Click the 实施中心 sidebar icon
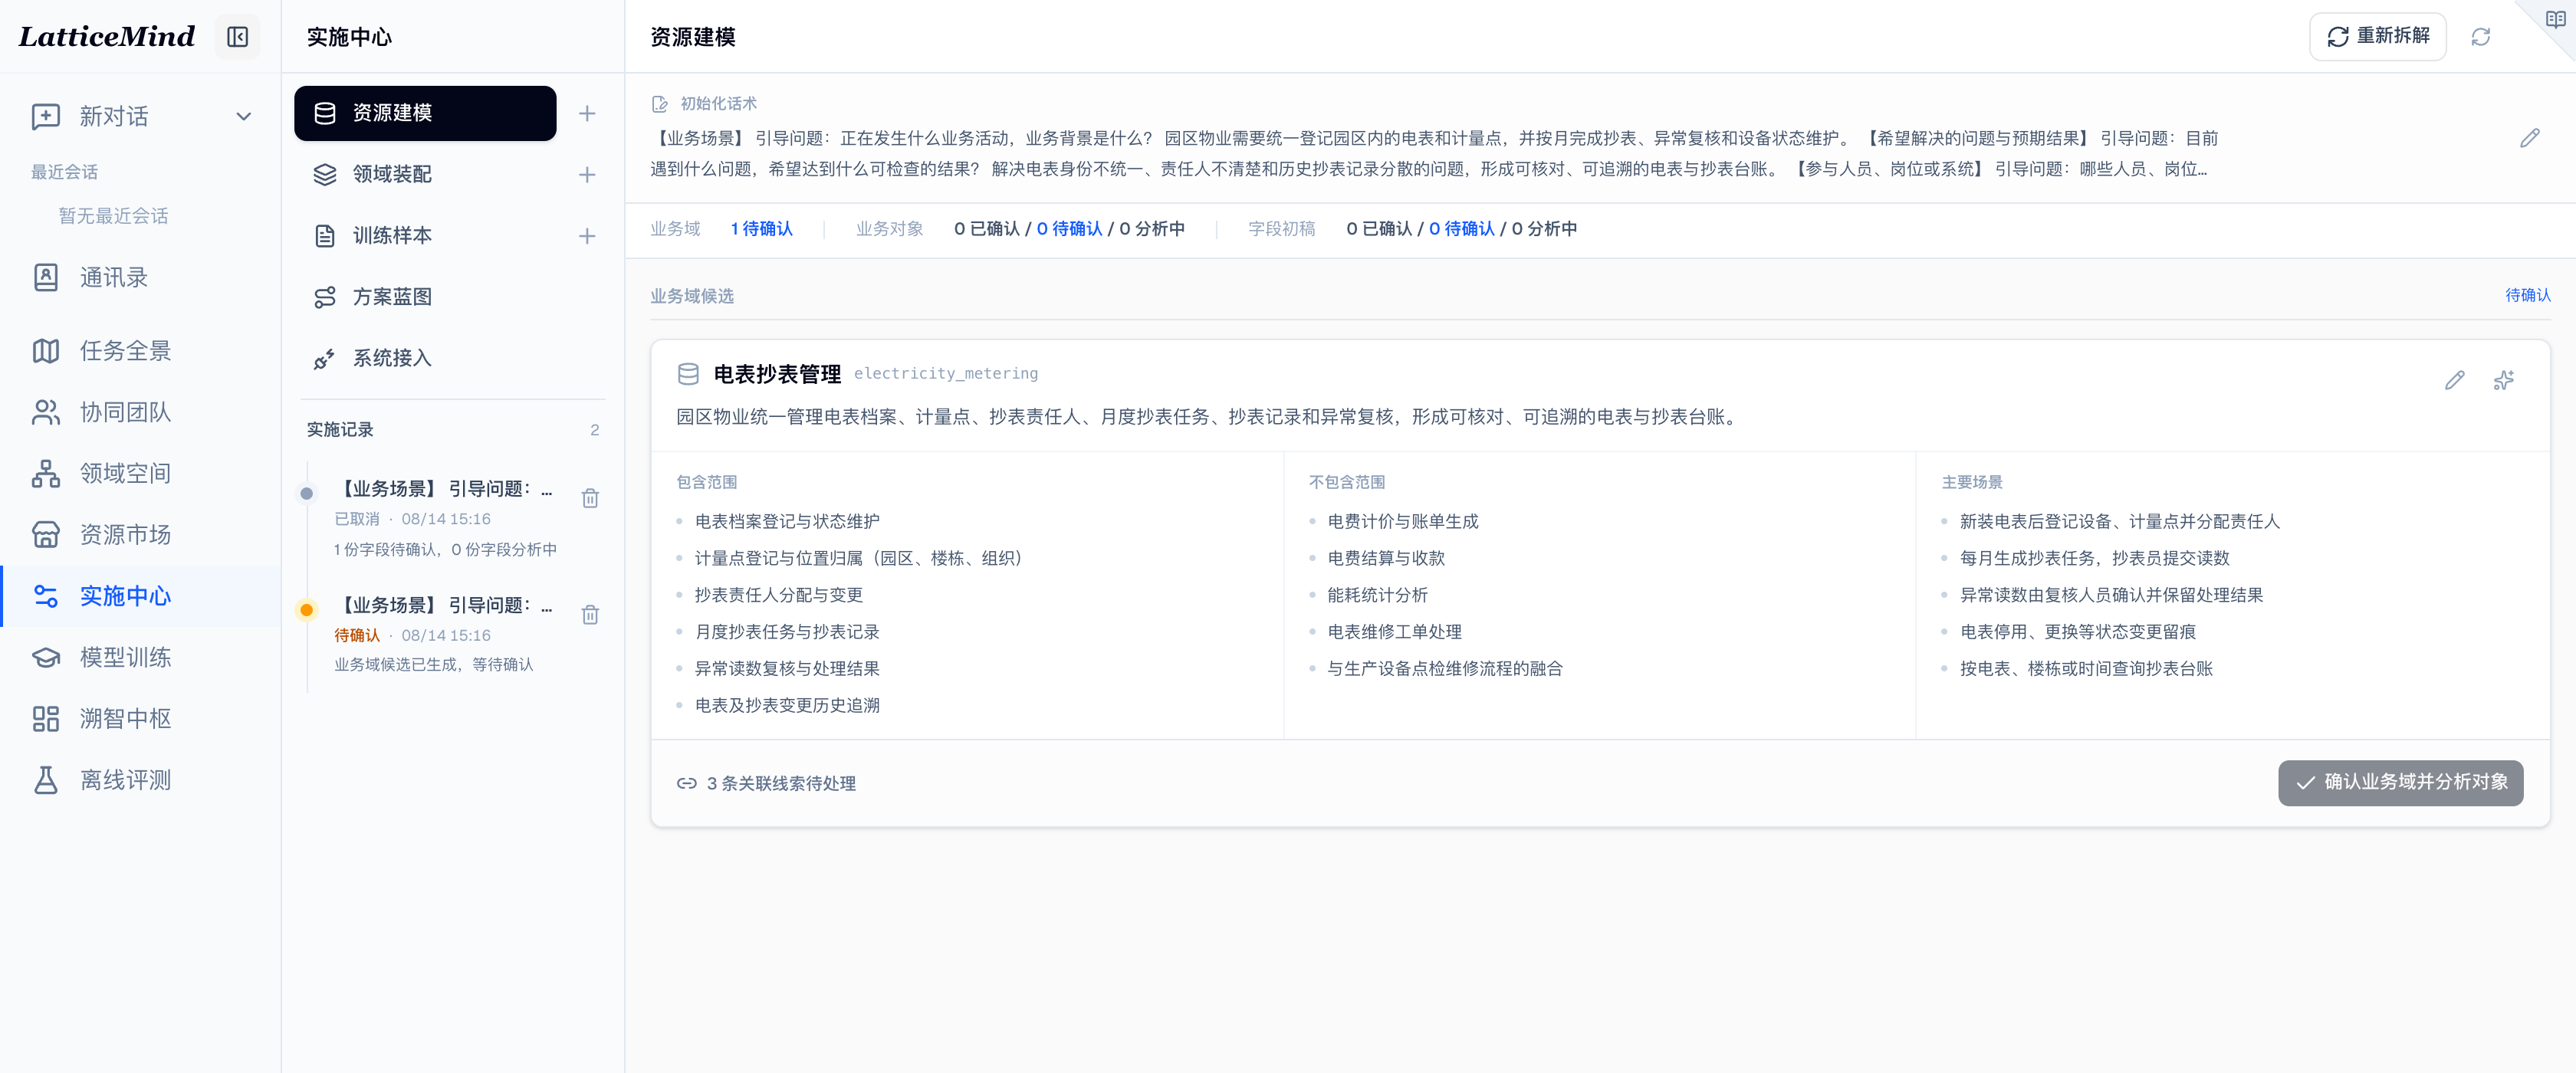The height and width of the screenshot is (1073, 2576). (46, 596)
